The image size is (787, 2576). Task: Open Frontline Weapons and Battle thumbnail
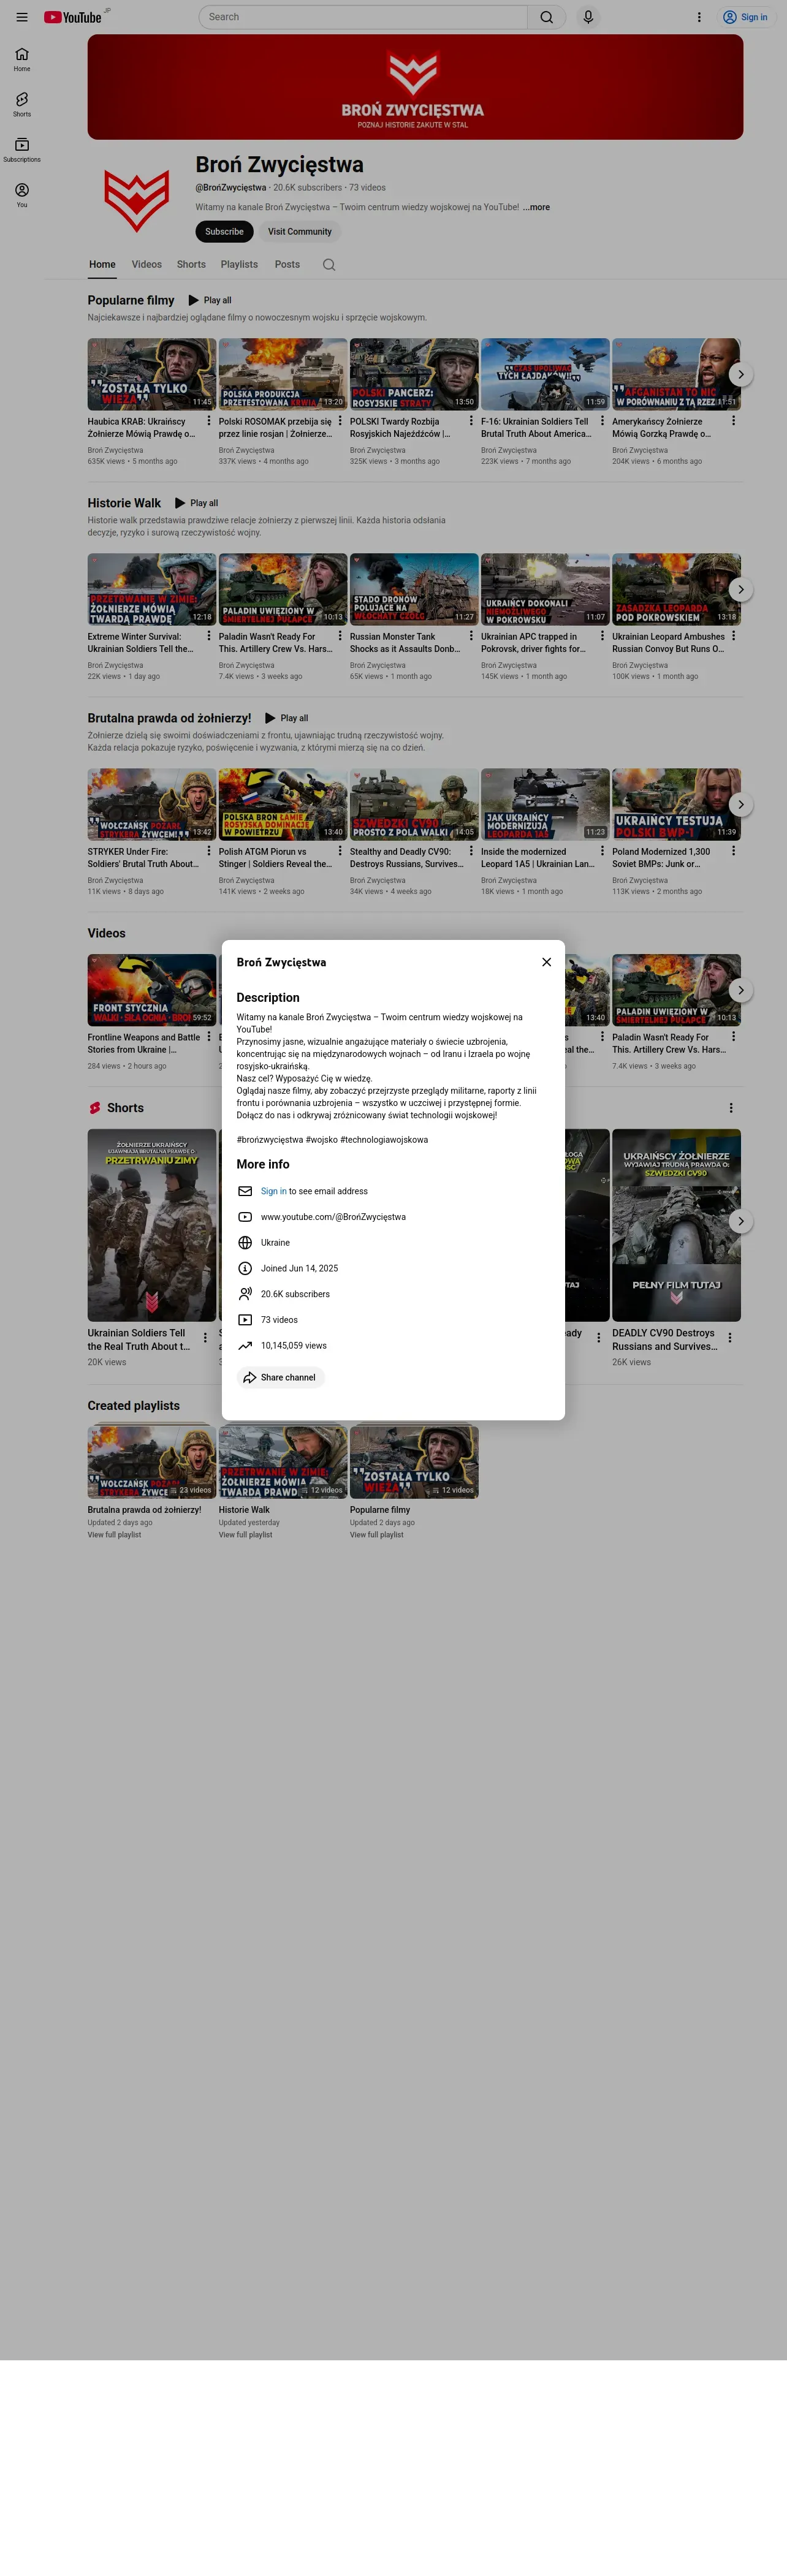pos(151,990)
